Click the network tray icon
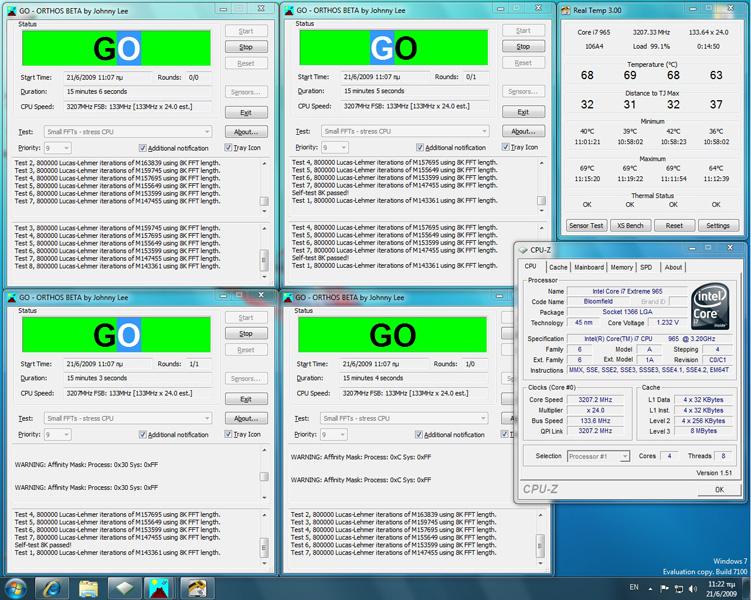 coord(679,589)
